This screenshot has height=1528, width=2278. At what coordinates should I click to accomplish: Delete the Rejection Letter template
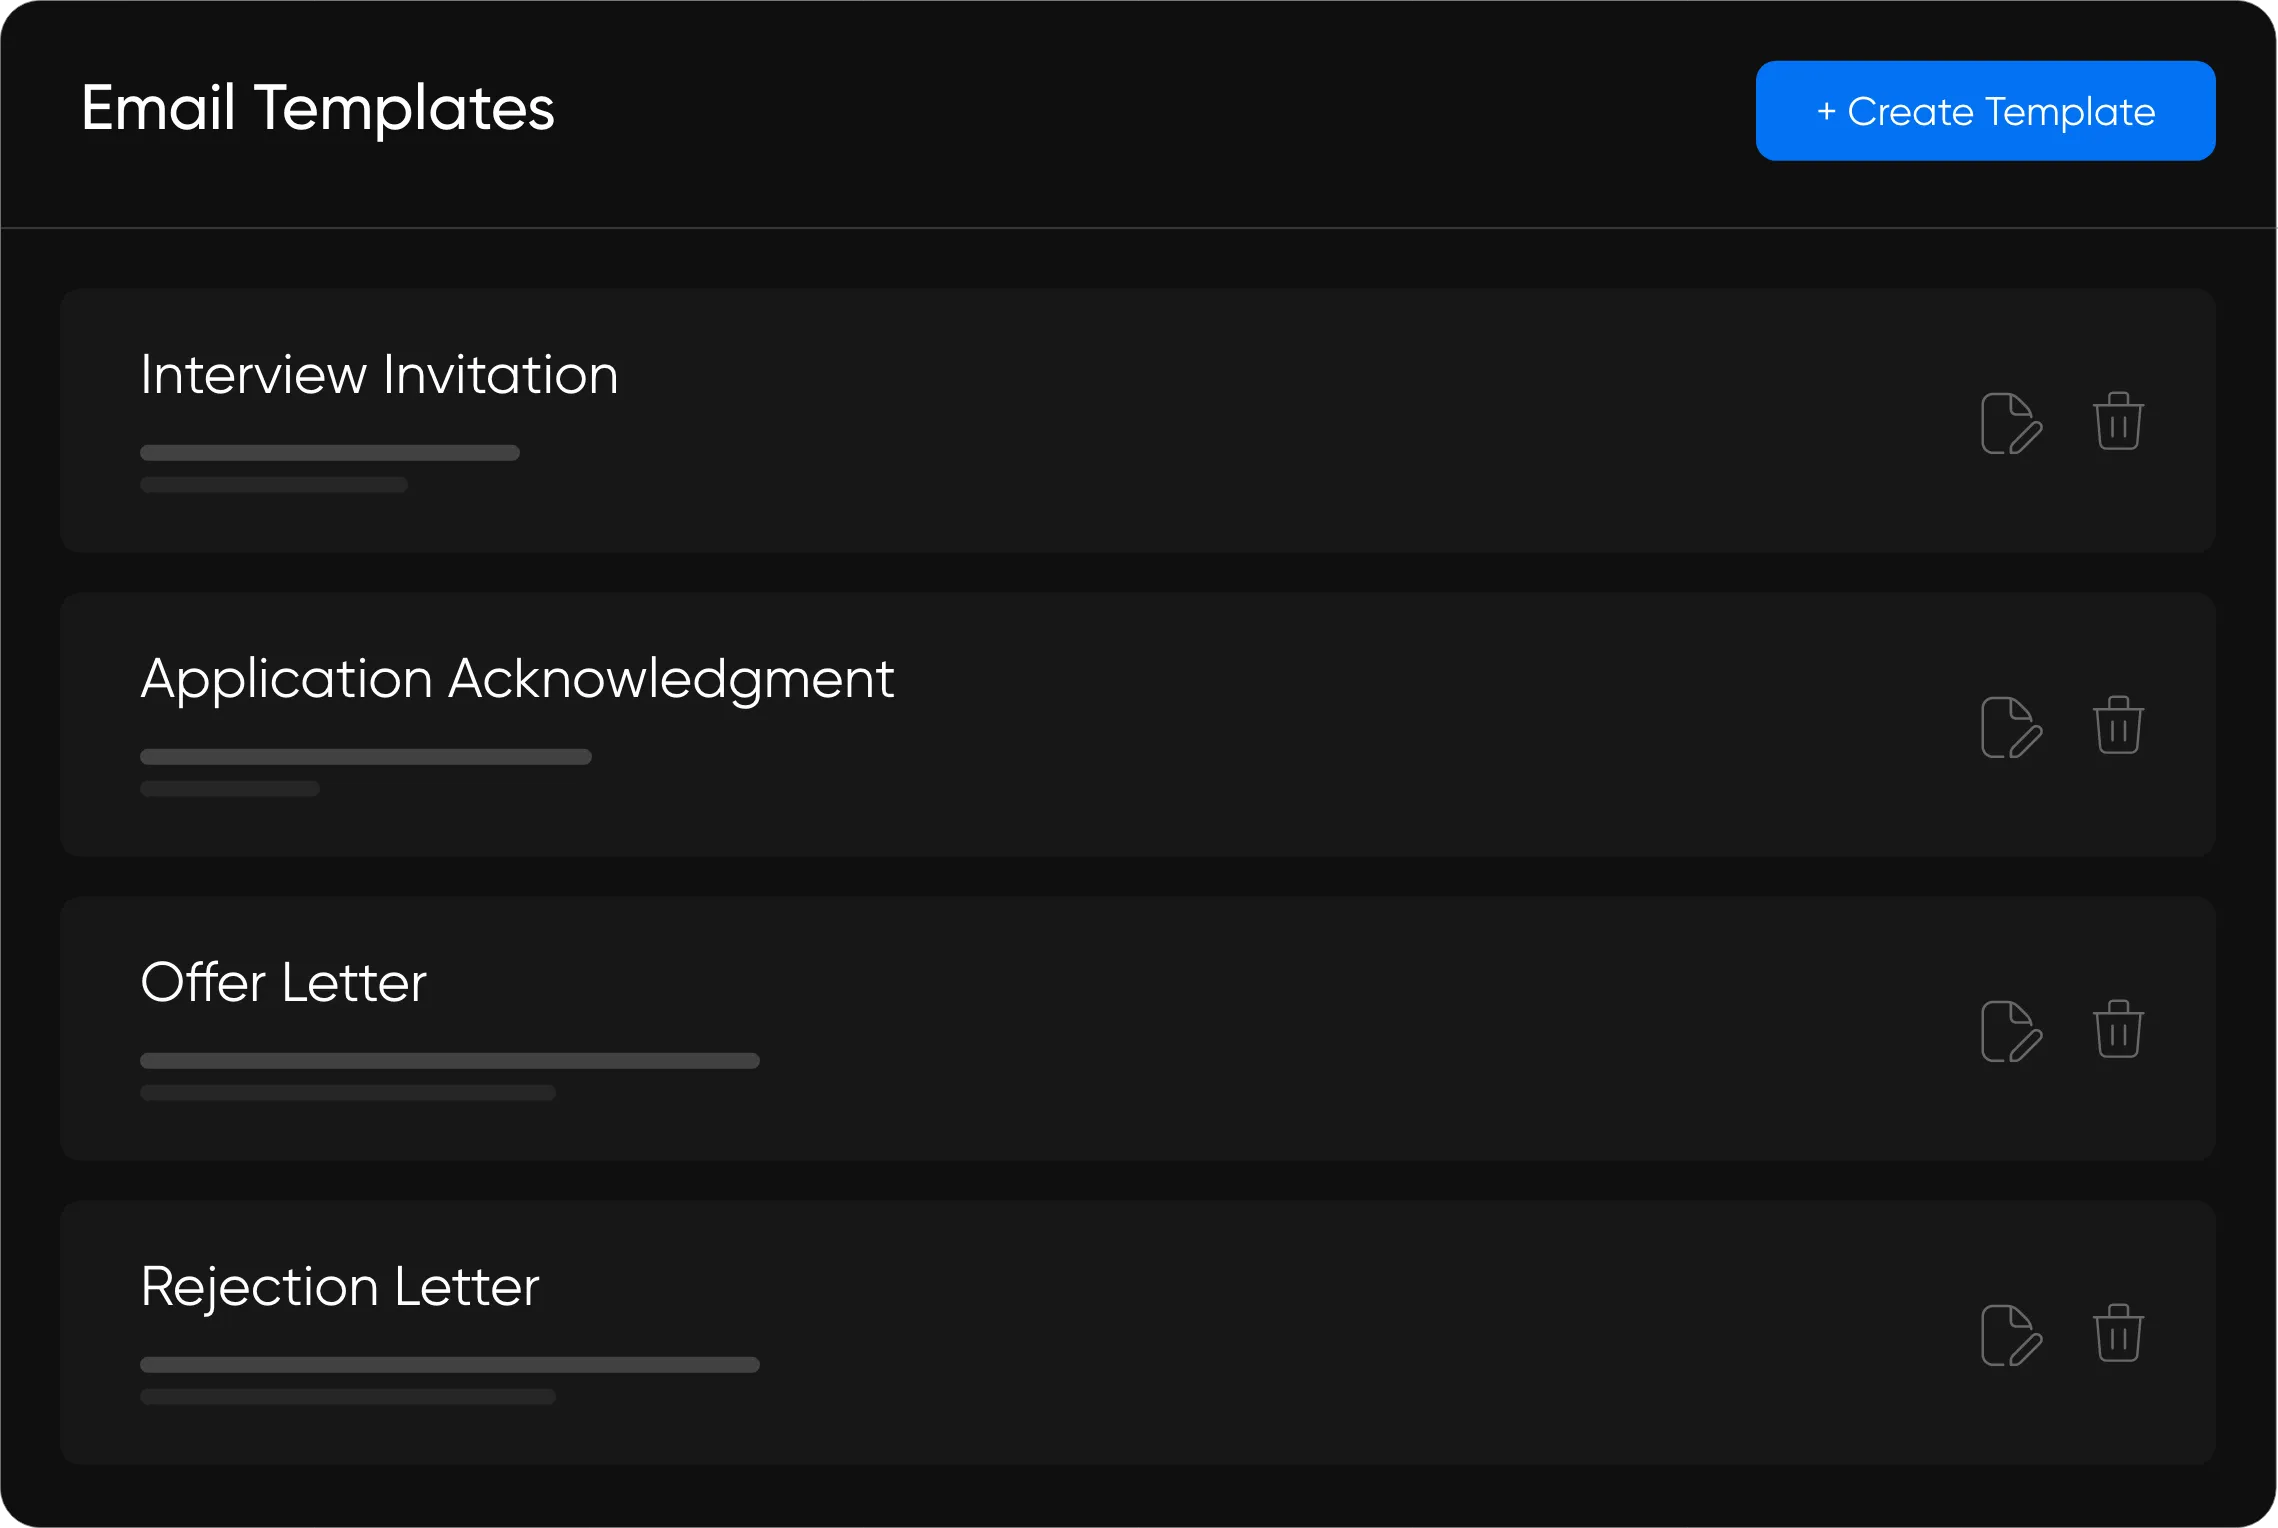point(2118,1334)
